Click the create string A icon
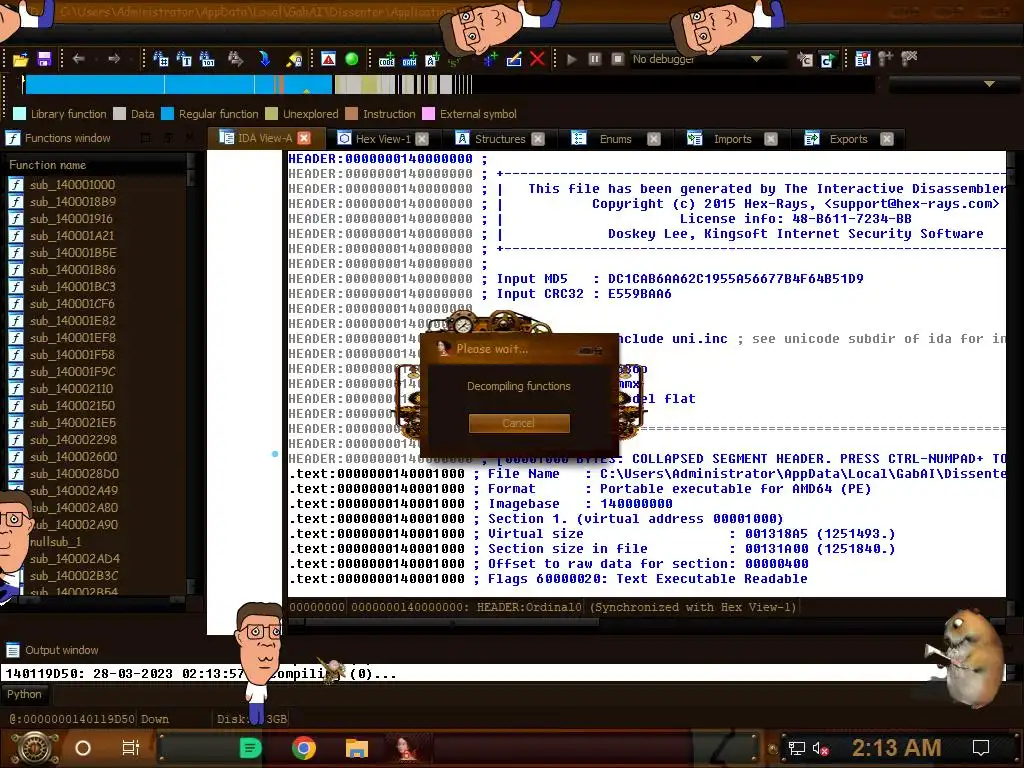Viewport: 1024px width, 768px height. click(x=432, y=60)
